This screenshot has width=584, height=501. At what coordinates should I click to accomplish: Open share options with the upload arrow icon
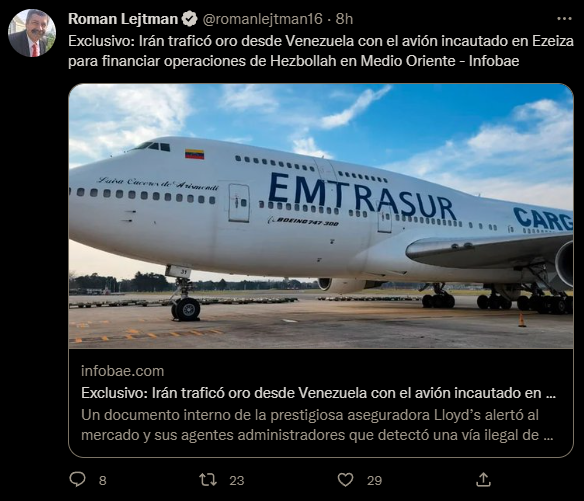point(483,479)
